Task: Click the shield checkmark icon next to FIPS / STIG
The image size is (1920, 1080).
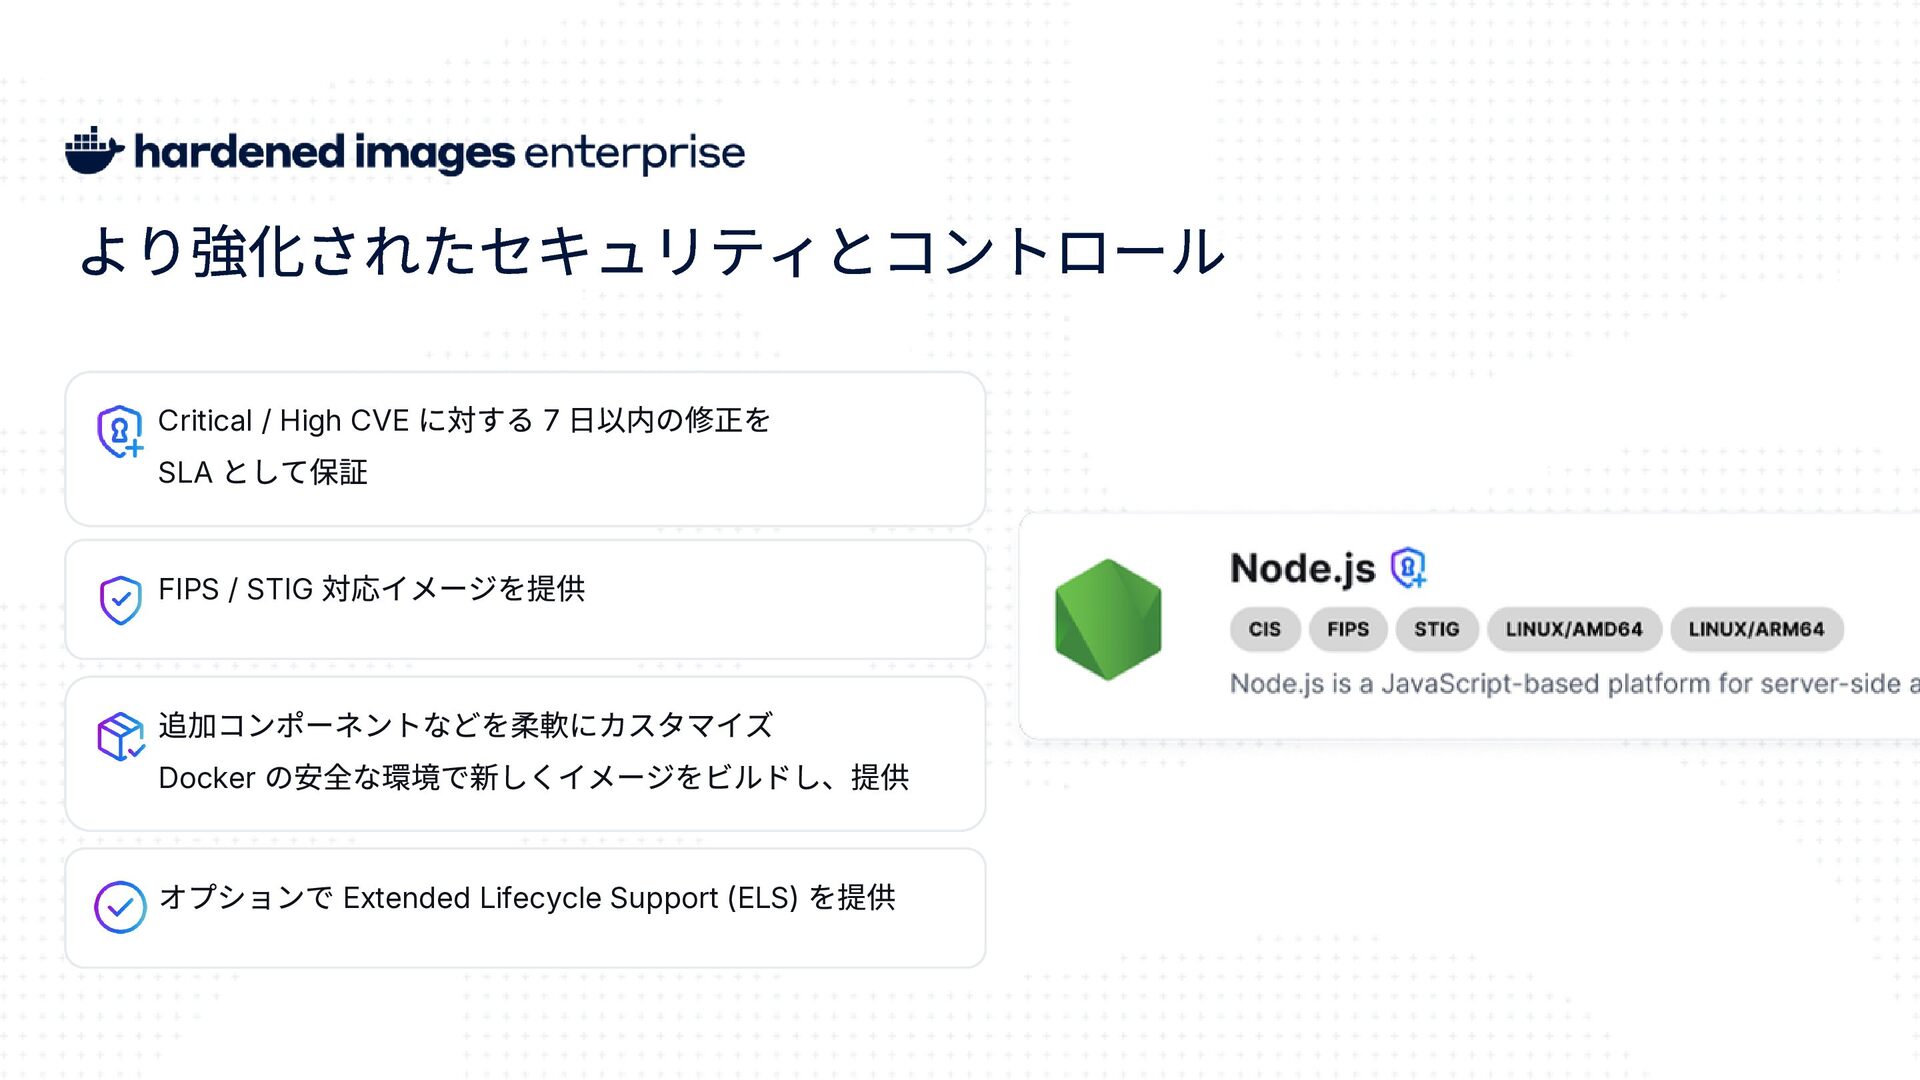Action: [120, 600]
